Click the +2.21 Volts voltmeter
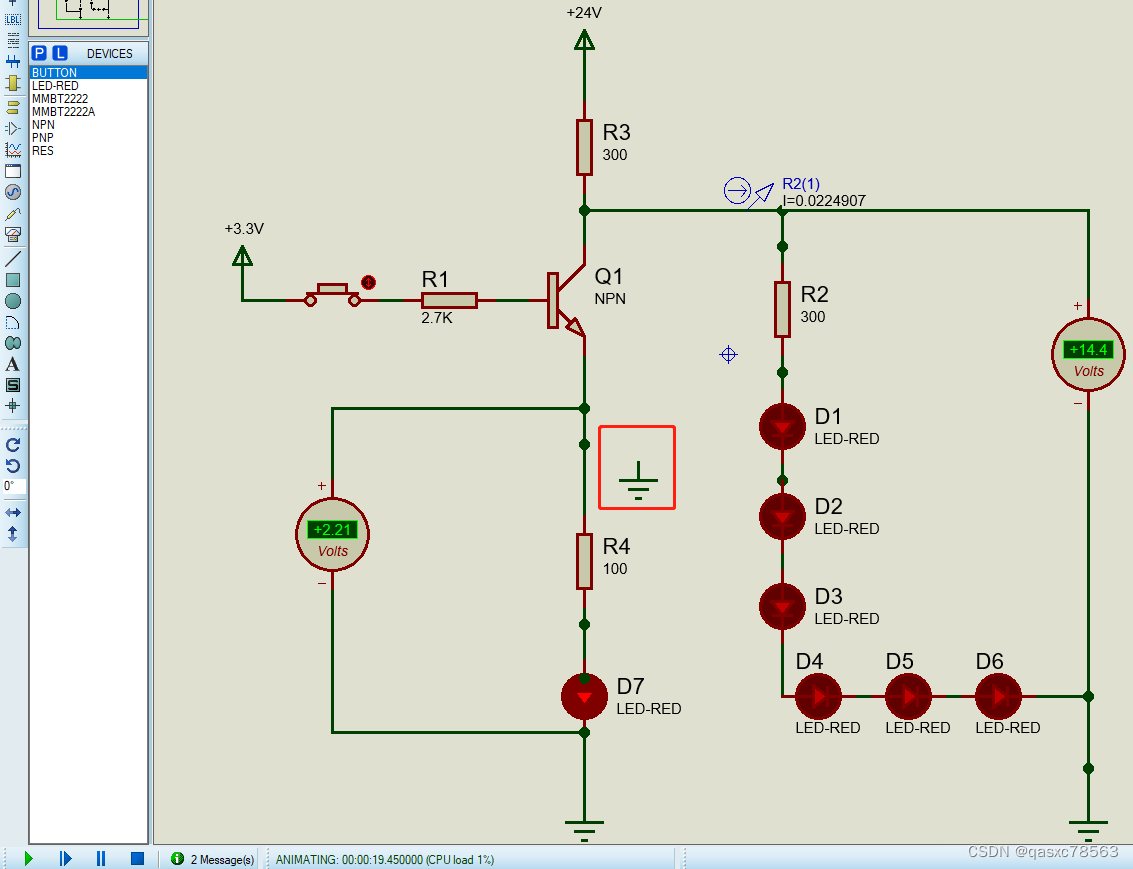Viewport: 1133px width, 869px height. point(332,535)
